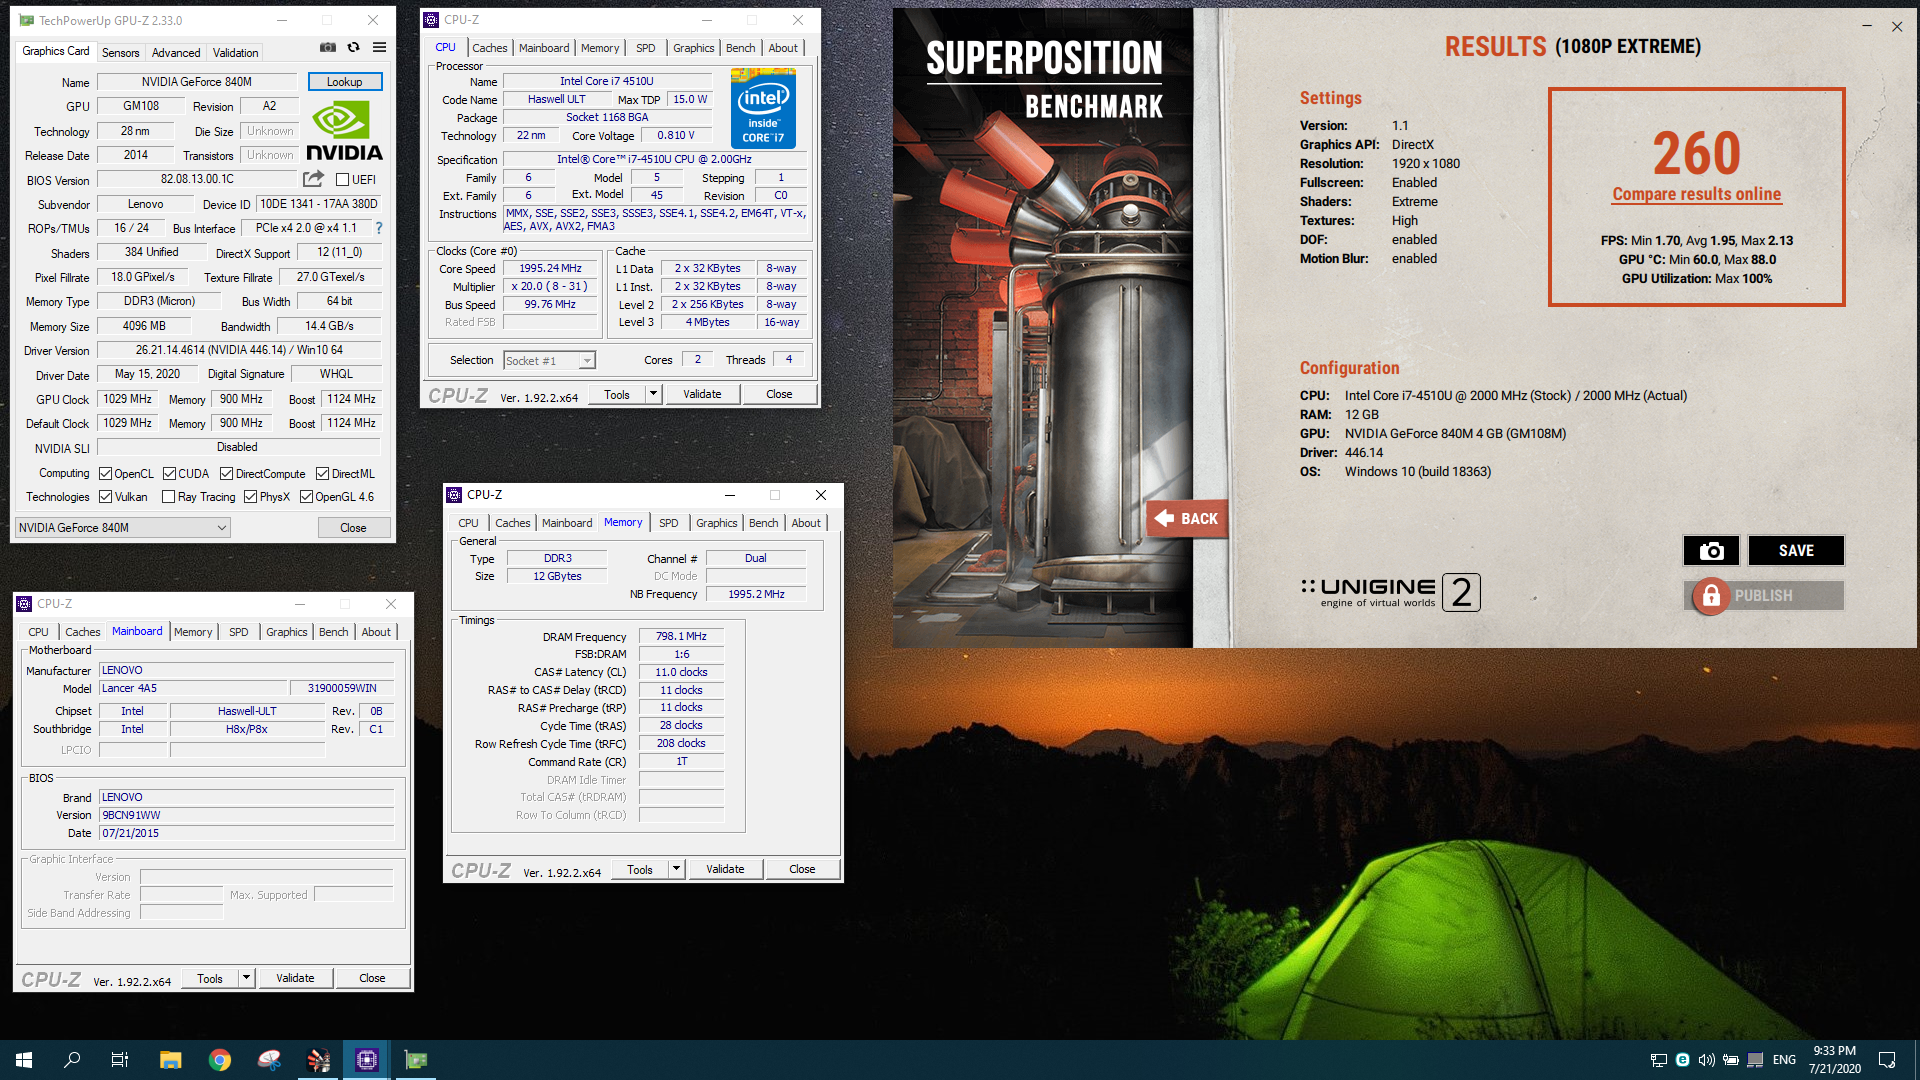Toggle the OpenGL 4.6 checkbox
Image resolution: width=1920 pixels, height=1080 pixels.
[306, 497]
